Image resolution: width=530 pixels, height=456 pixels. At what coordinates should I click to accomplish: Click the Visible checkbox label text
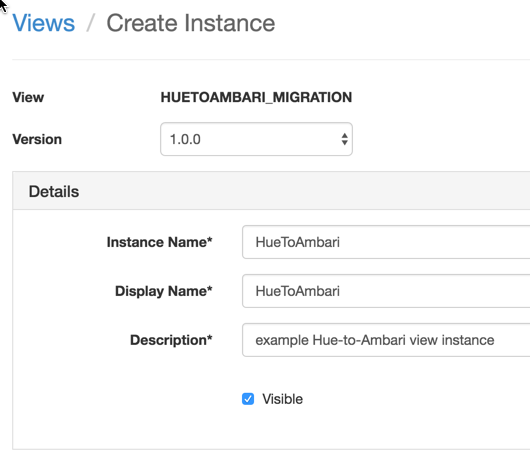click(283, 399)
